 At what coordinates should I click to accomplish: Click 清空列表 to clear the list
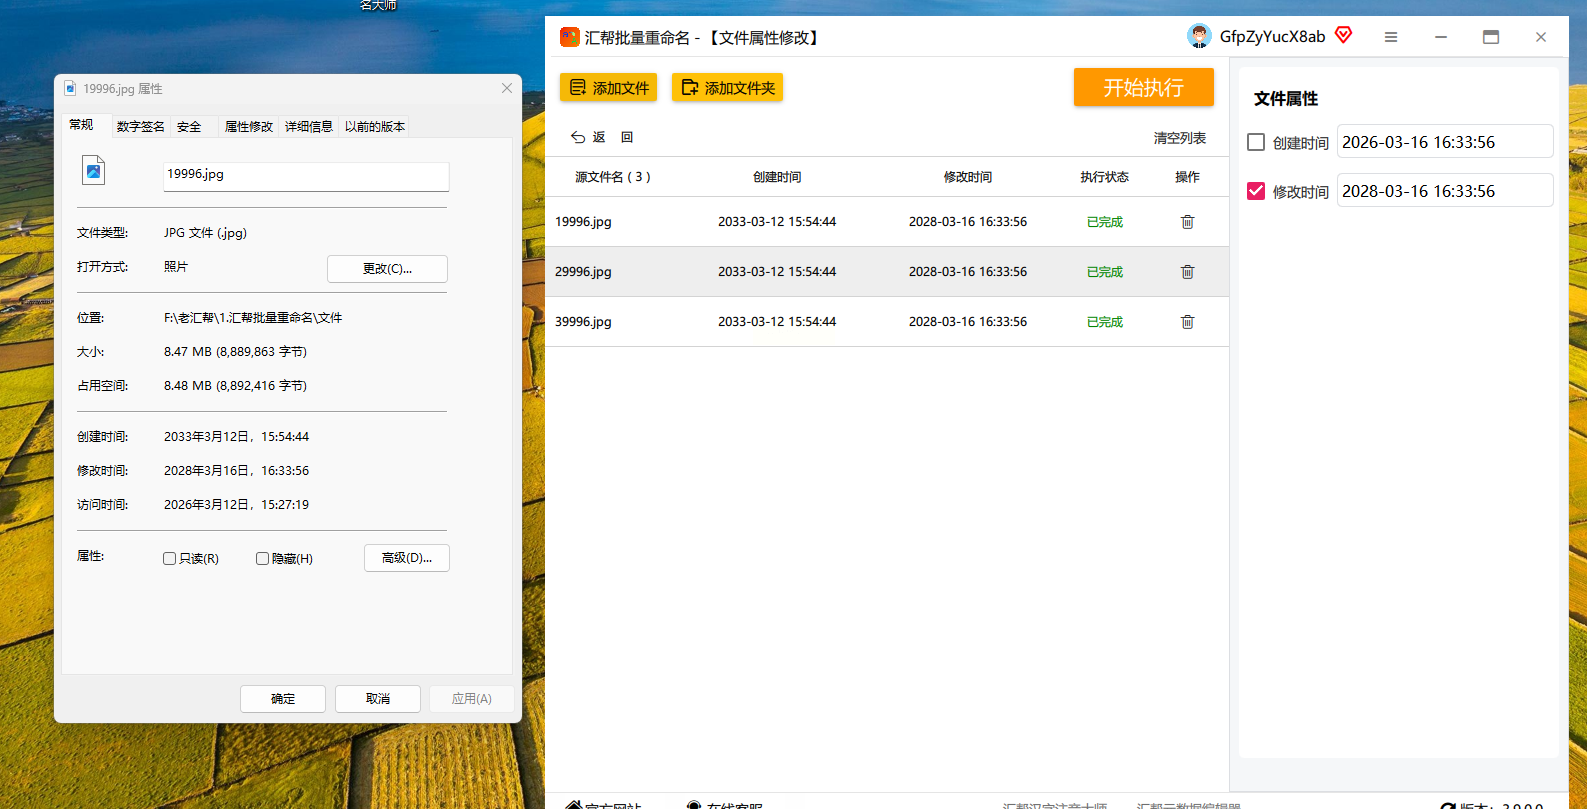(1179, 138)
